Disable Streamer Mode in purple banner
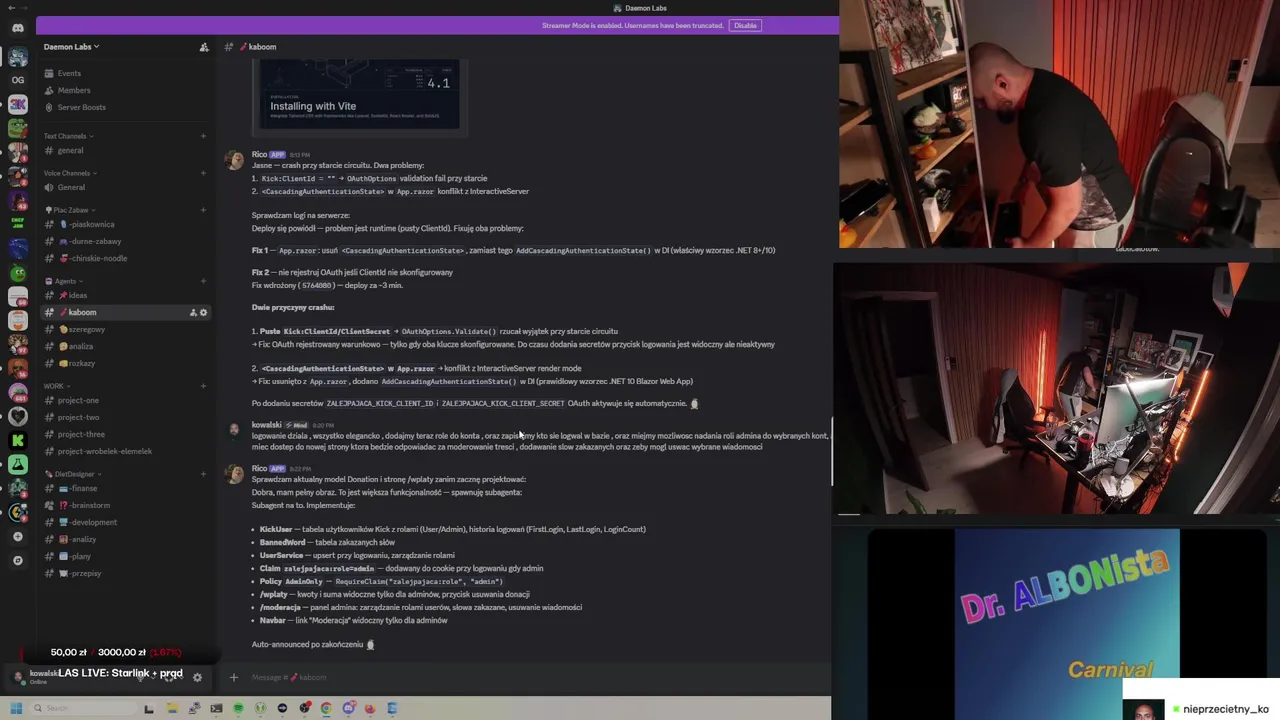 745,25
